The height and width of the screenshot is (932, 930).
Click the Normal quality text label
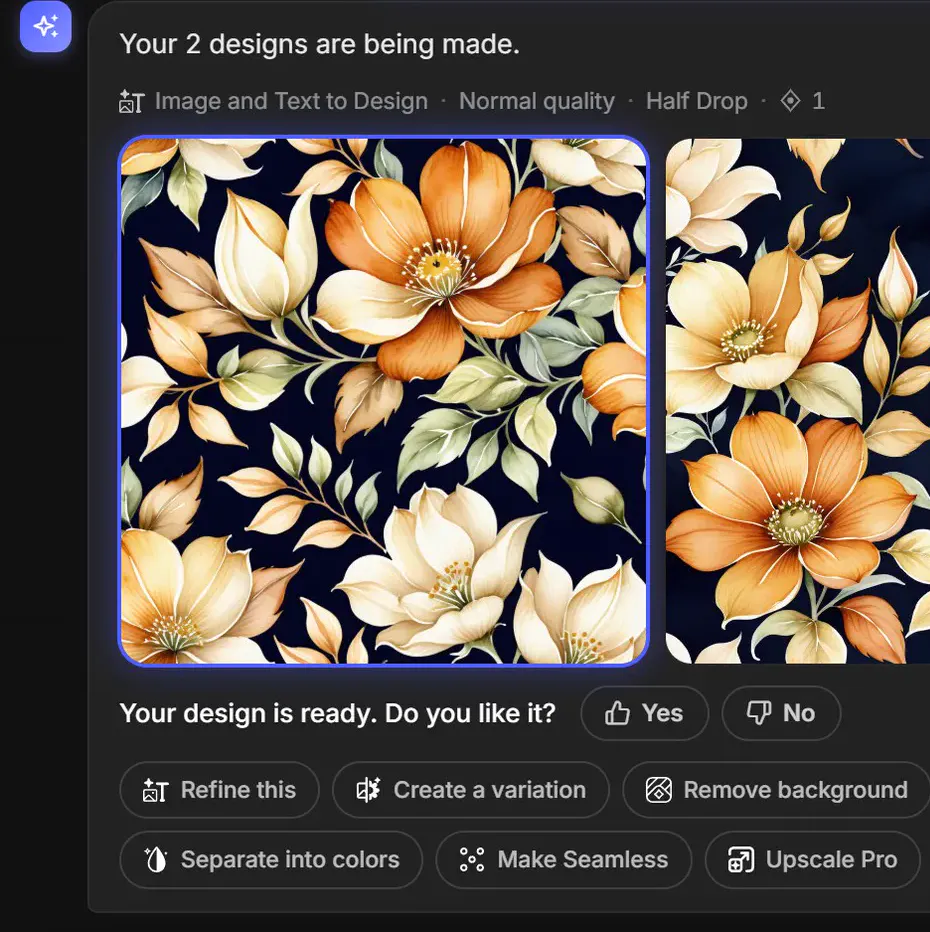(537, 101)
